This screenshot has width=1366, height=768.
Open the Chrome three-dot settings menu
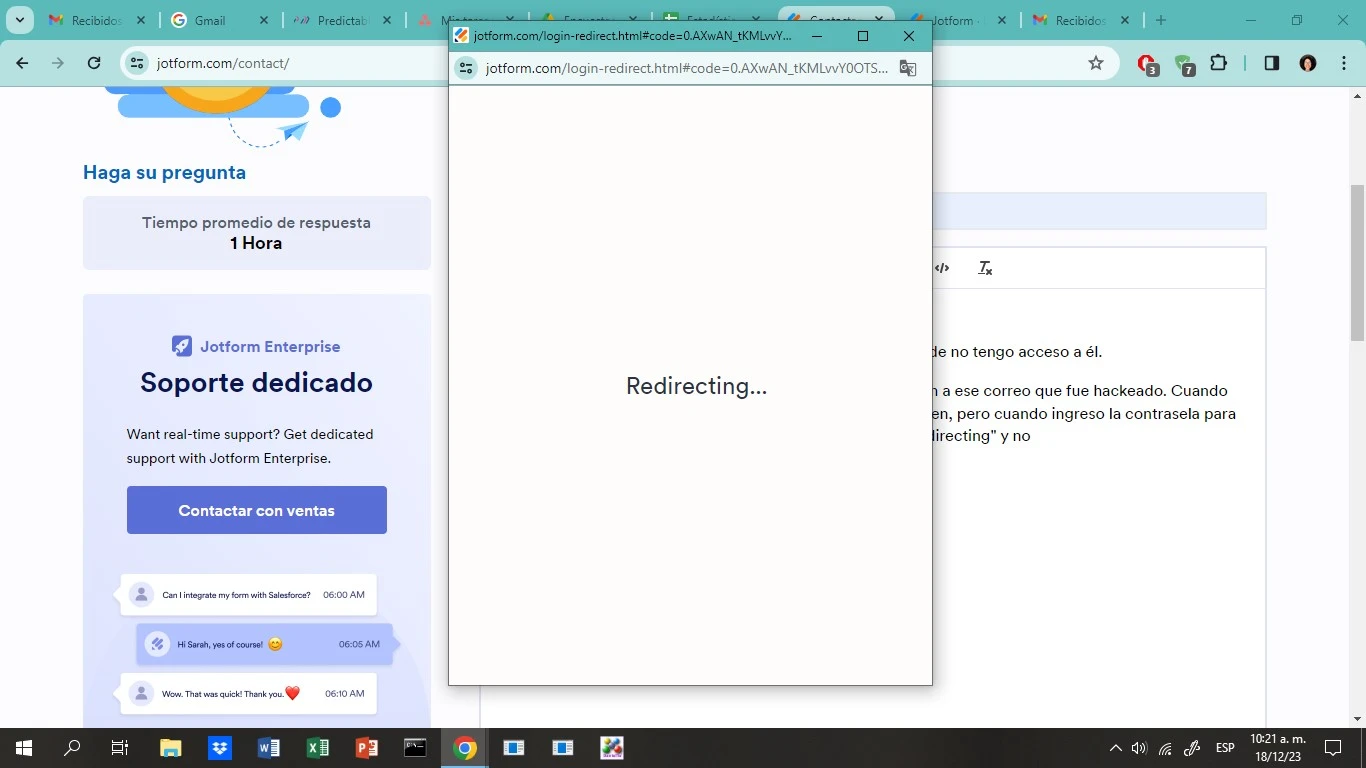(1344, 62)
